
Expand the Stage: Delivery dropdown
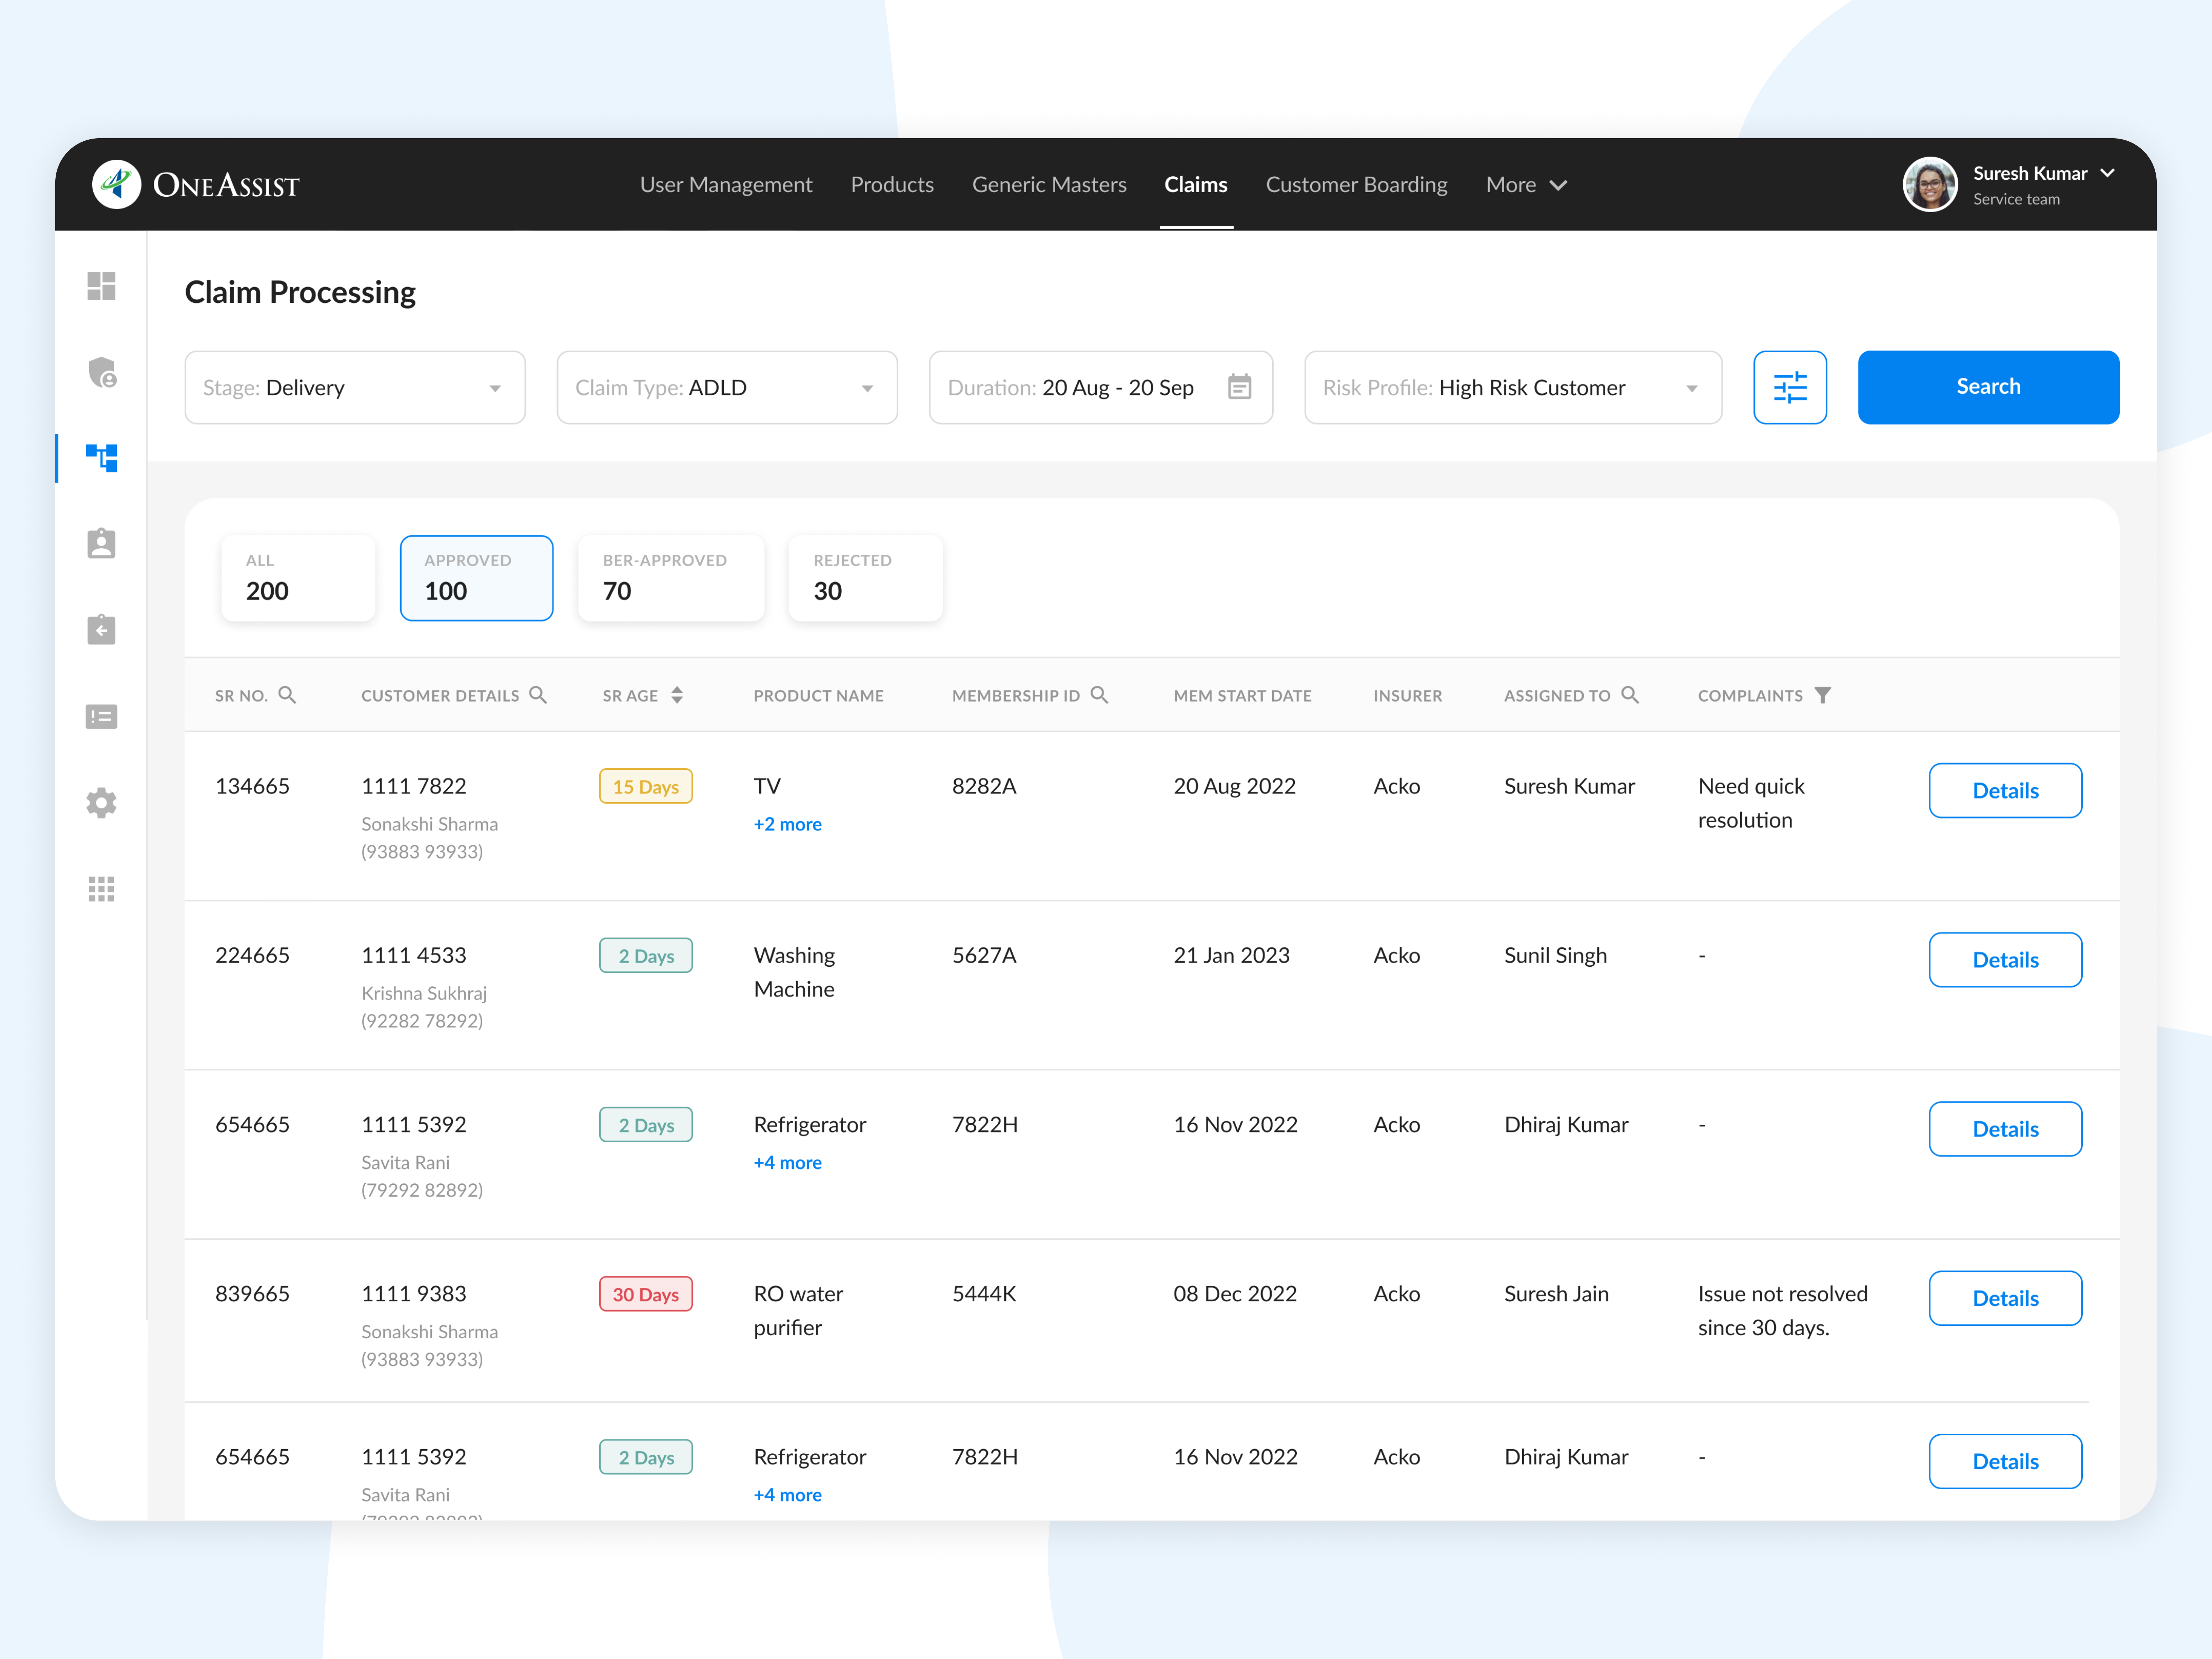click(x=355, y=387)
